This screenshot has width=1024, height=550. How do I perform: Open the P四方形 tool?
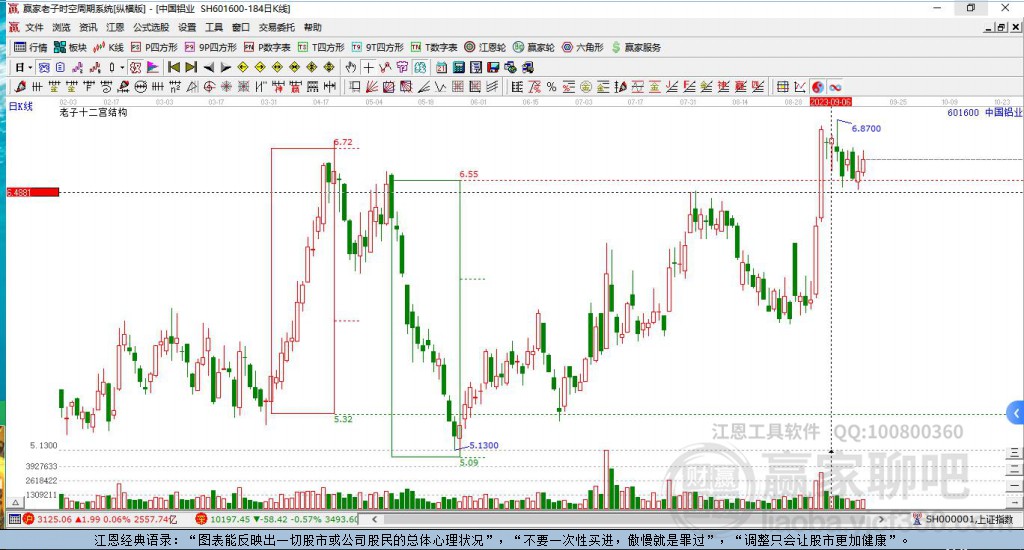(154, 47)
